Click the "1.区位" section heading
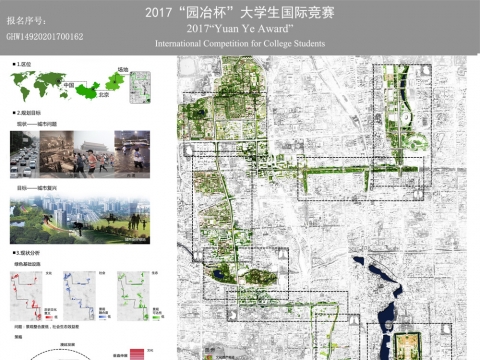This screenshot has width=480, height=360. tap(22, 64)
